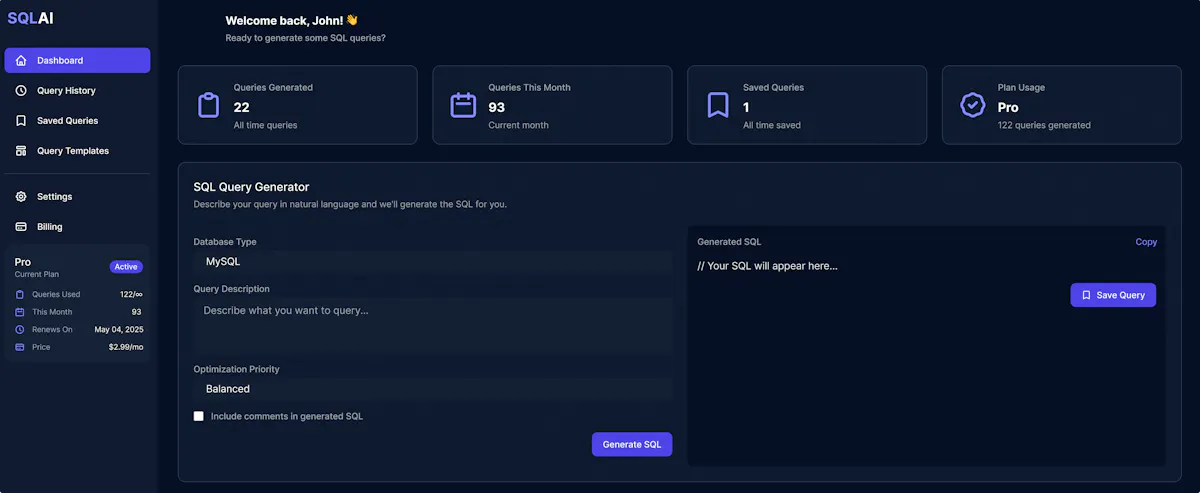Open Settings in sidebar
The width and height of the screenshot is (1200, 493).
point(77,196)
